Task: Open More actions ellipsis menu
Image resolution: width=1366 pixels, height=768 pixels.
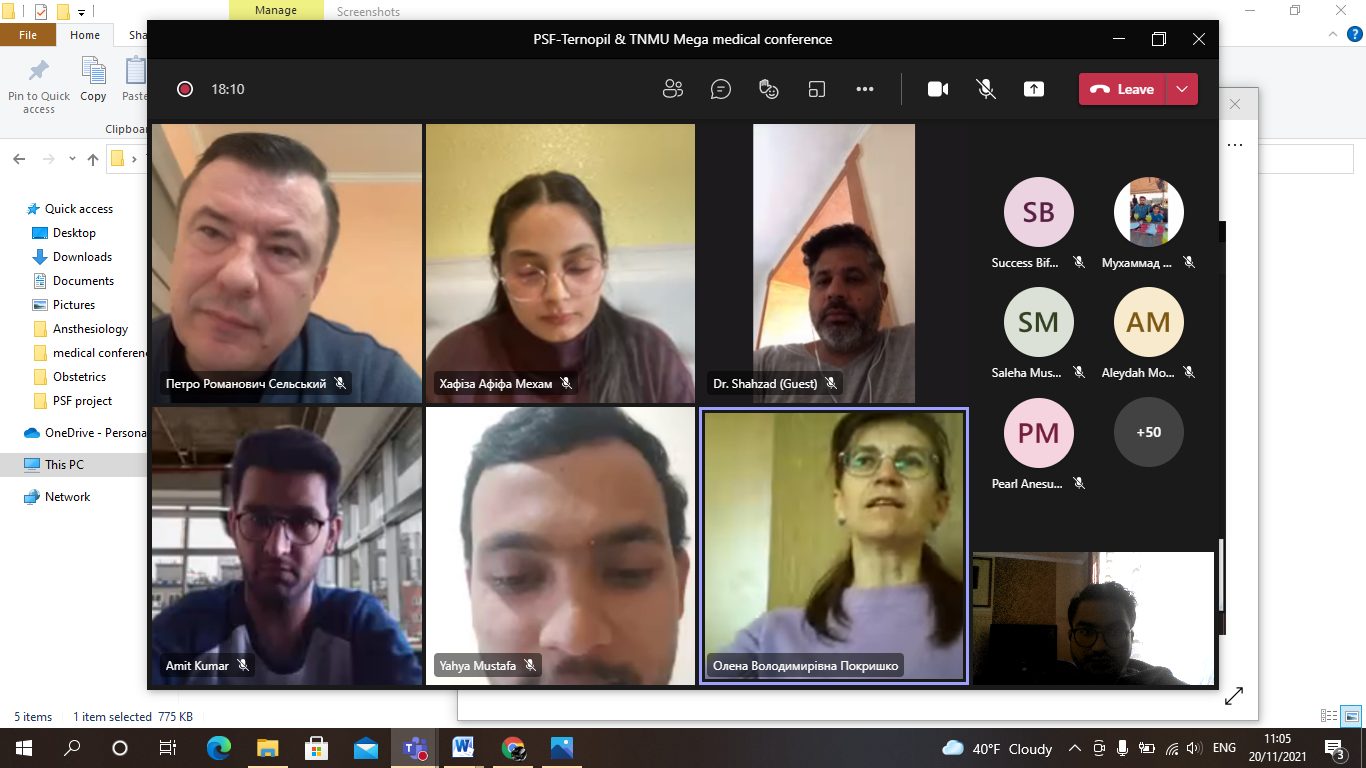Action: pyautogui.click(x=865, y=89)
